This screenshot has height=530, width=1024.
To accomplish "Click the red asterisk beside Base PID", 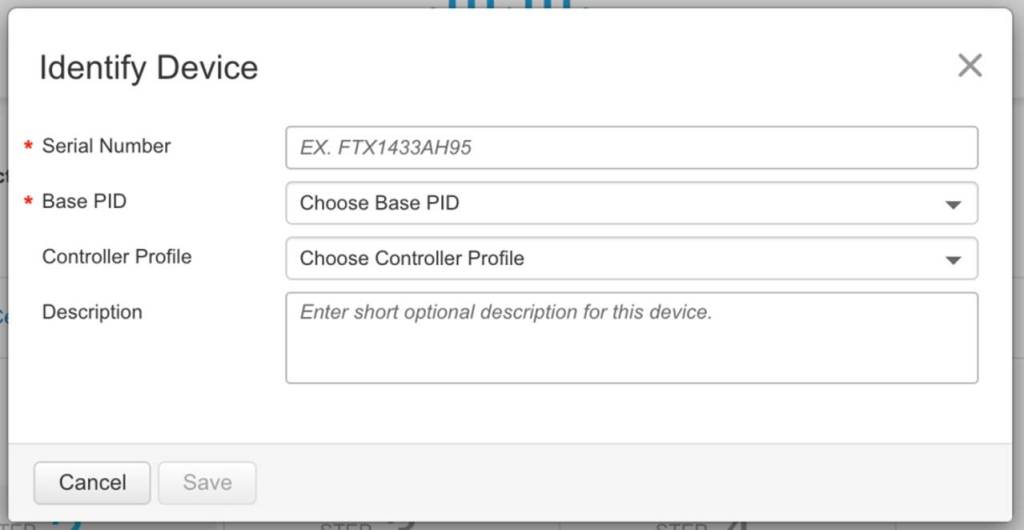I will (x=29, y=202).
